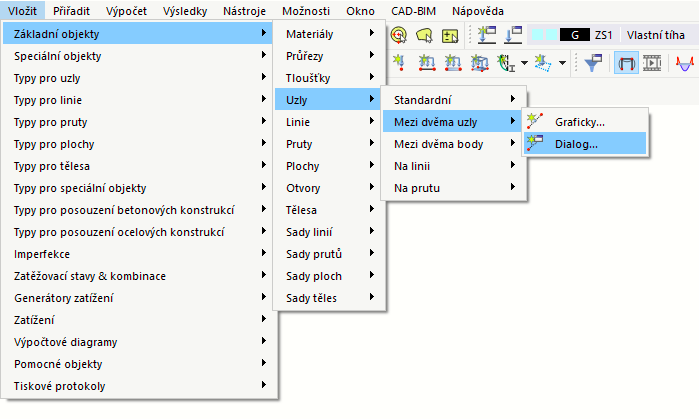Open the CAD-BIM menu

413,11
